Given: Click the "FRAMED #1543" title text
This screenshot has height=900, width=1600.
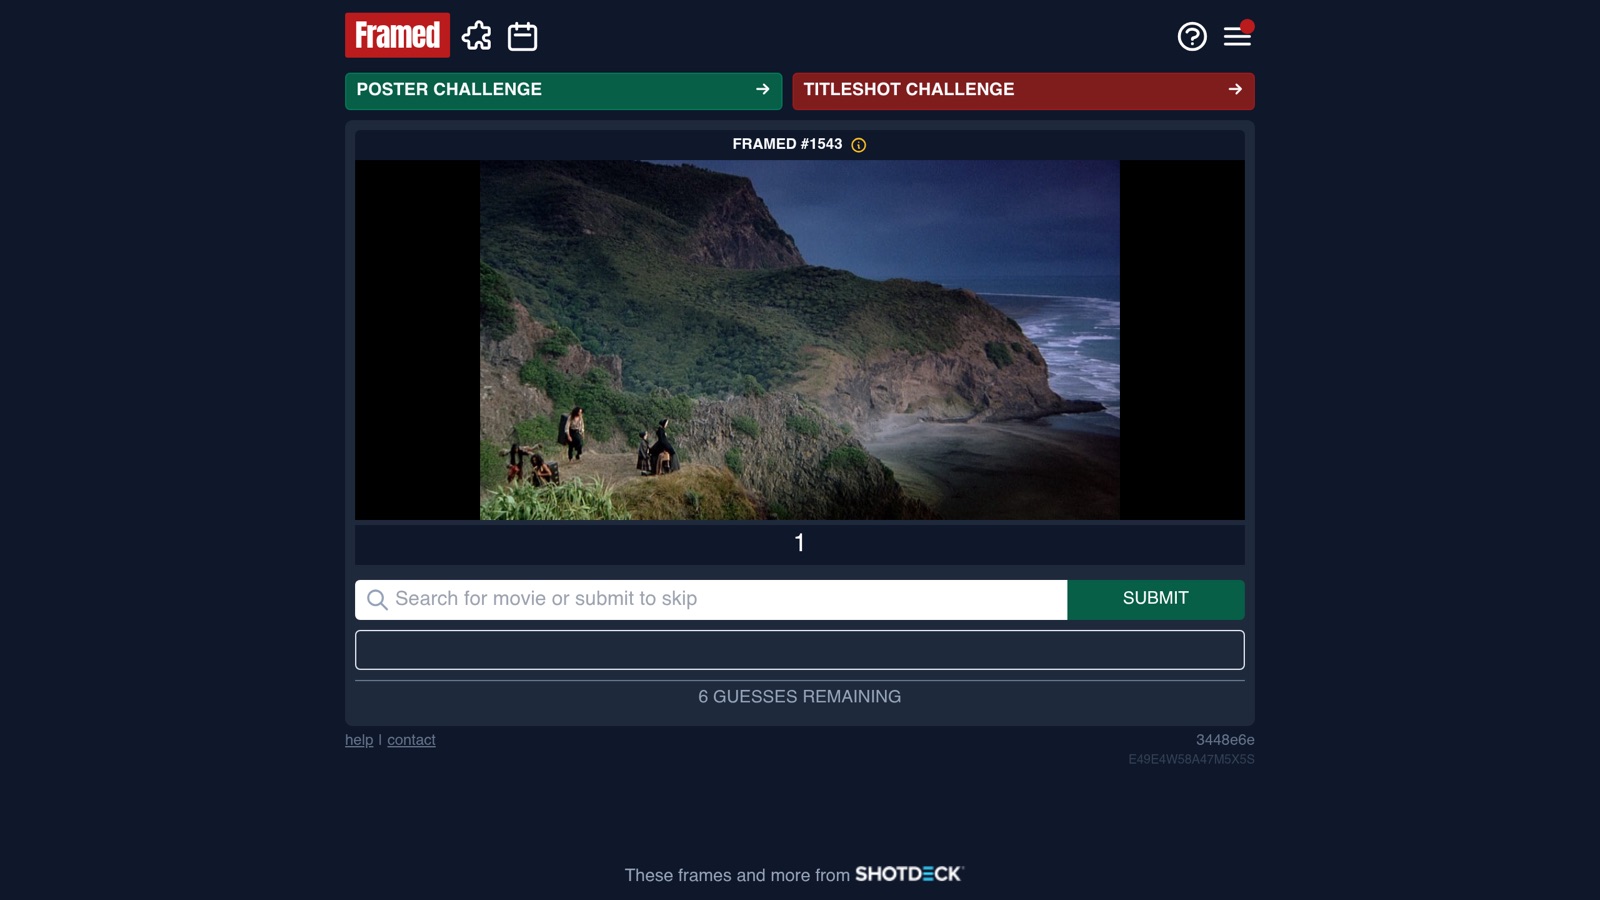Looking at the screenshot, I should pyautogui.click(x=787, y=144).
